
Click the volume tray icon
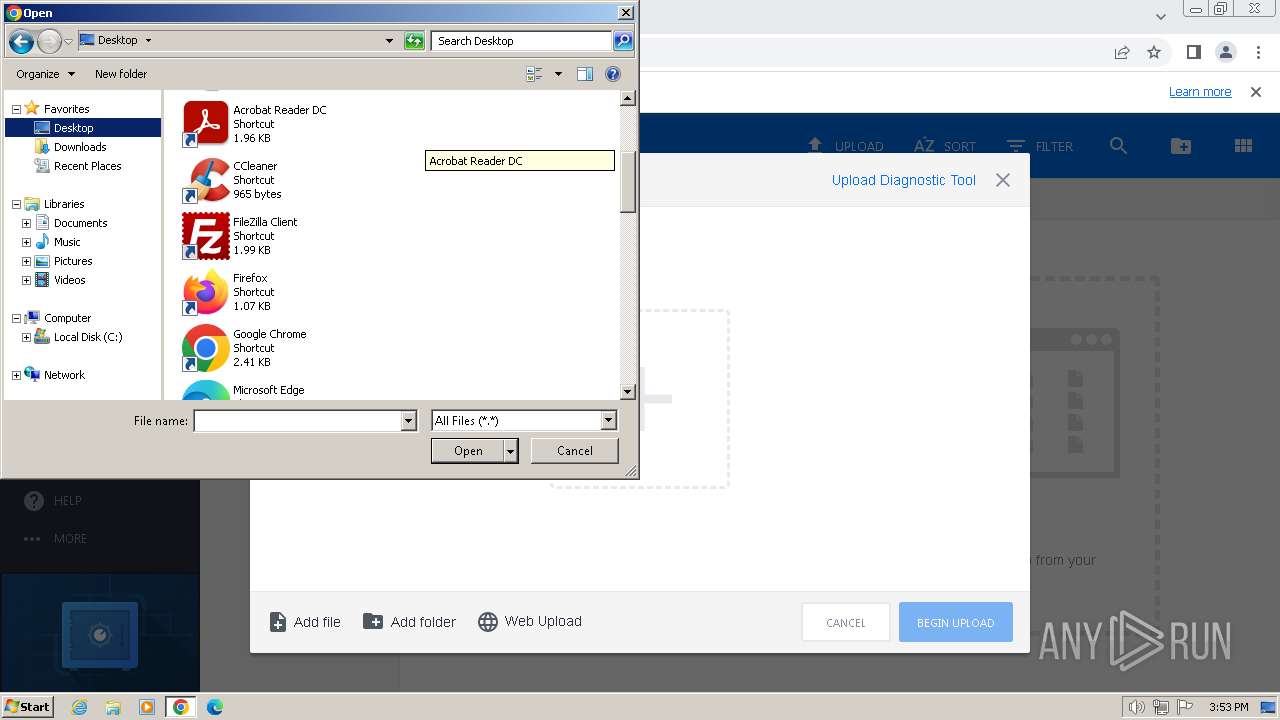[1136, 707]
